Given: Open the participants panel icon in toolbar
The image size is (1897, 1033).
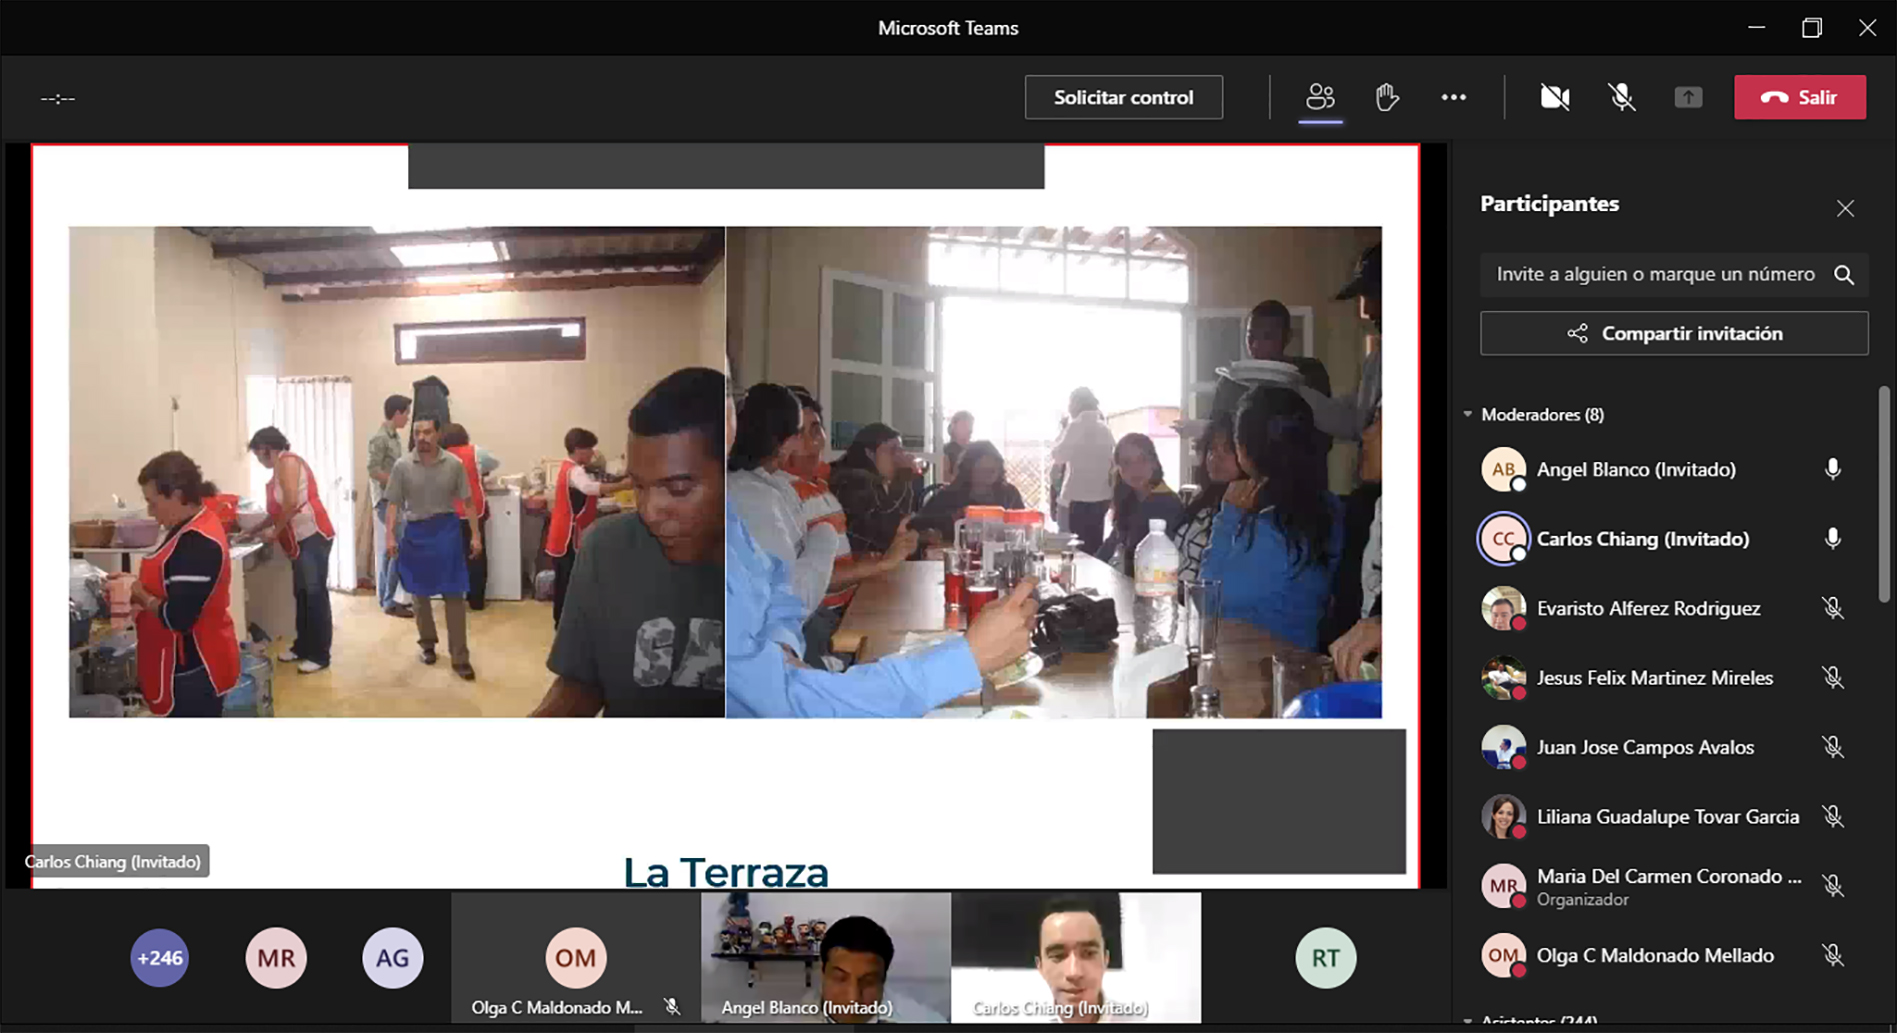Looking at the screenshot, I should [1320, 97].
